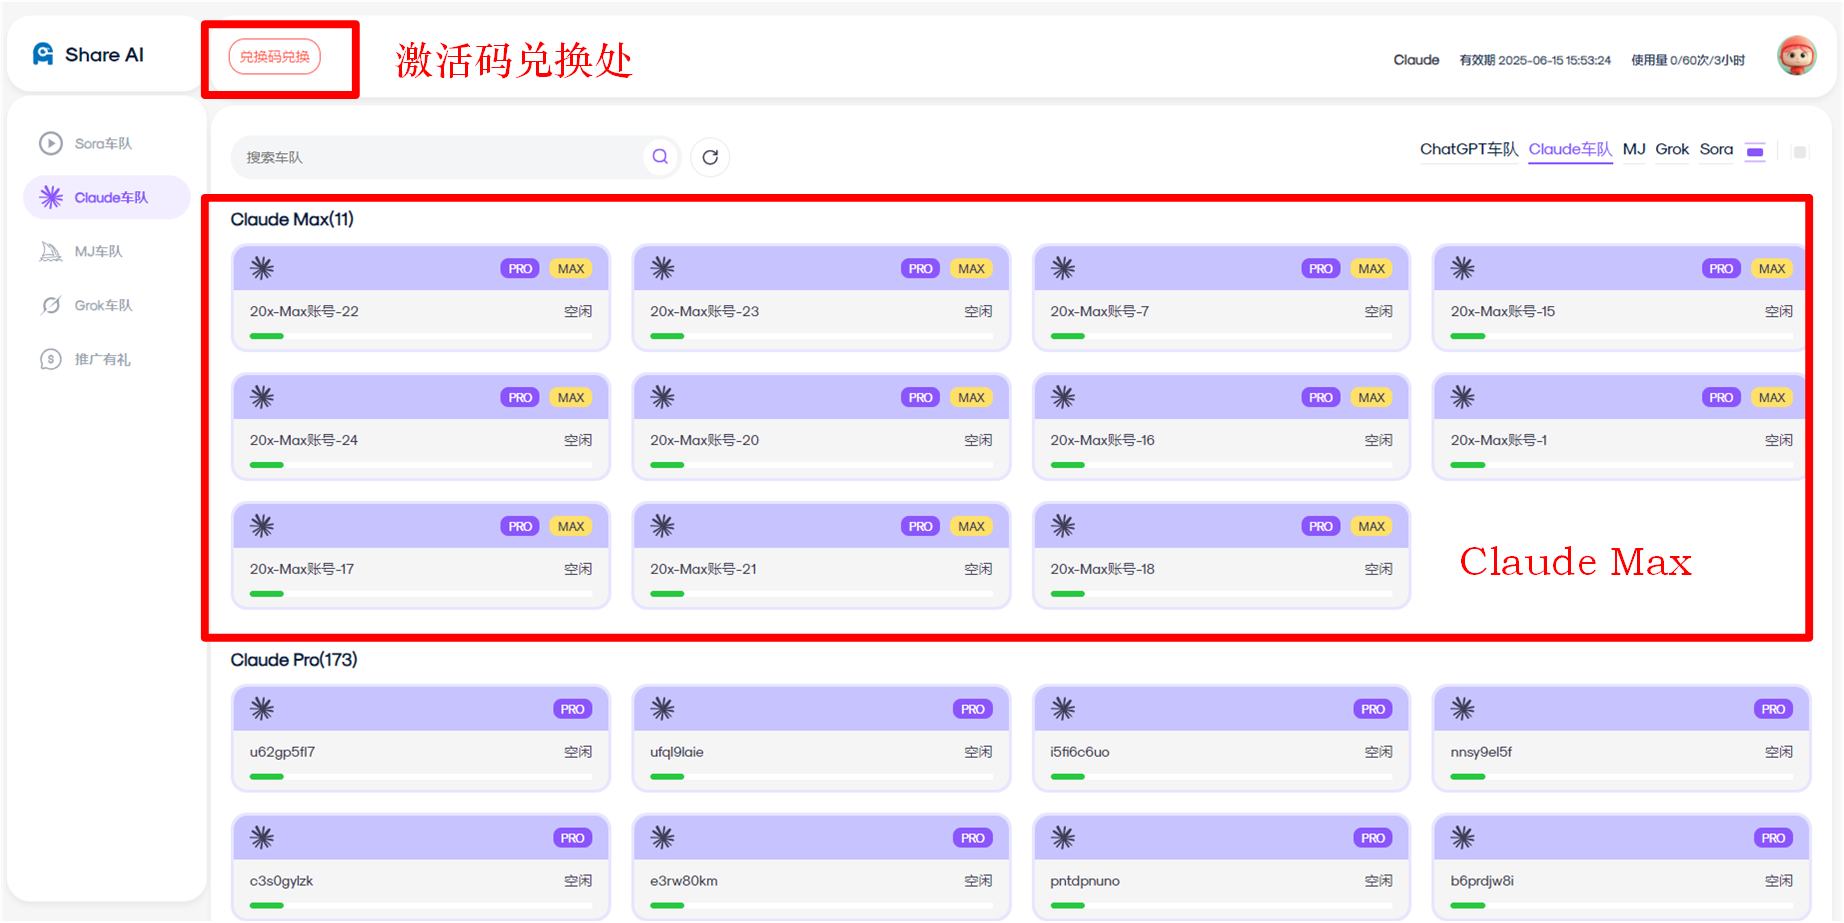Click the search magnifier icon
Screen dimensions: 1844x923
[x=660, y=157]
